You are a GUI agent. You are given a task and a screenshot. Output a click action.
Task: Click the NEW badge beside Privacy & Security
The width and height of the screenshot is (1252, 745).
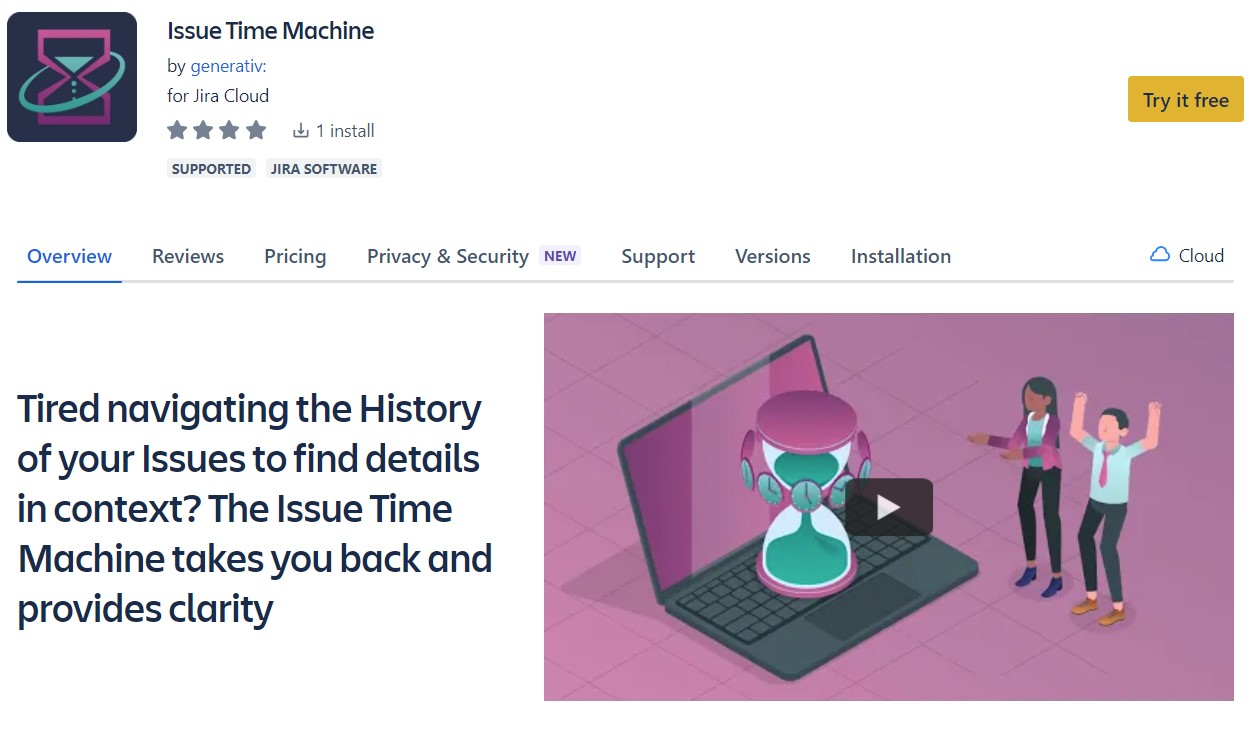pos(560,256)
